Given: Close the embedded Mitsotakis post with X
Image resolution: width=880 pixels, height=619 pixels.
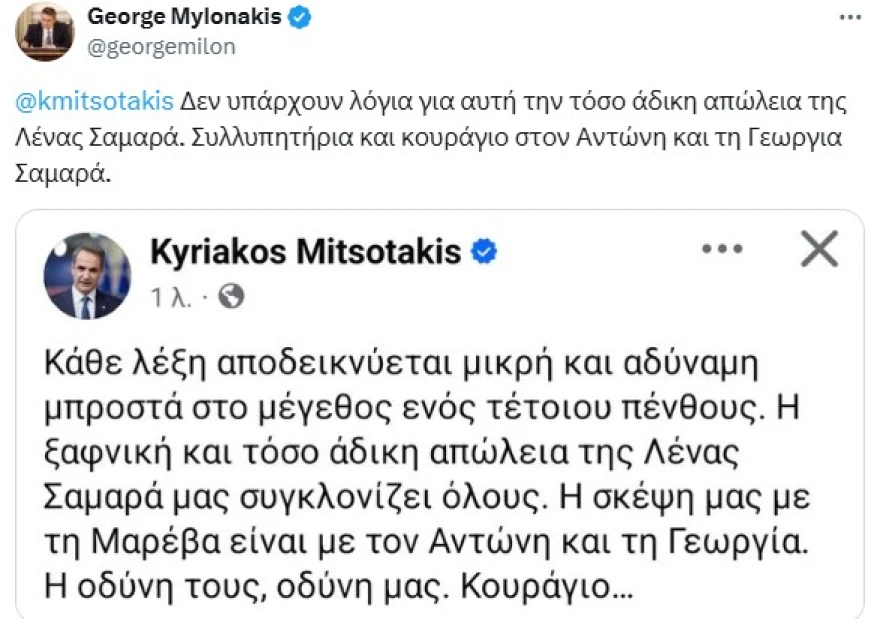Looking at the screenshot, I should point(820,249).
